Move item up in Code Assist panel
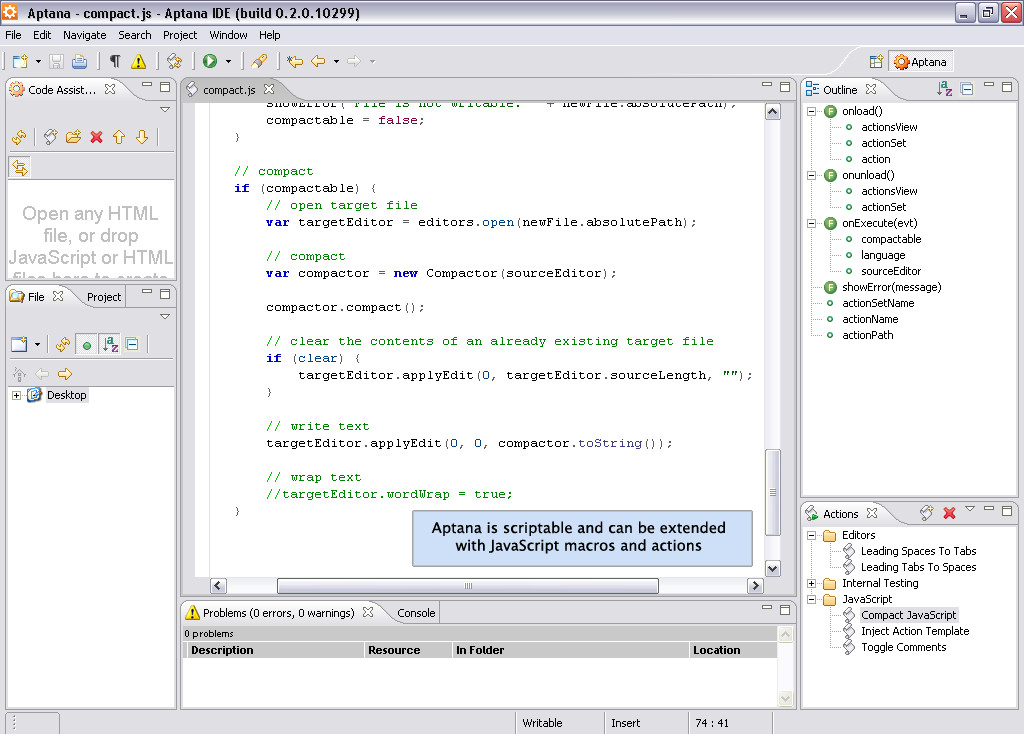 tap(119, 137)
